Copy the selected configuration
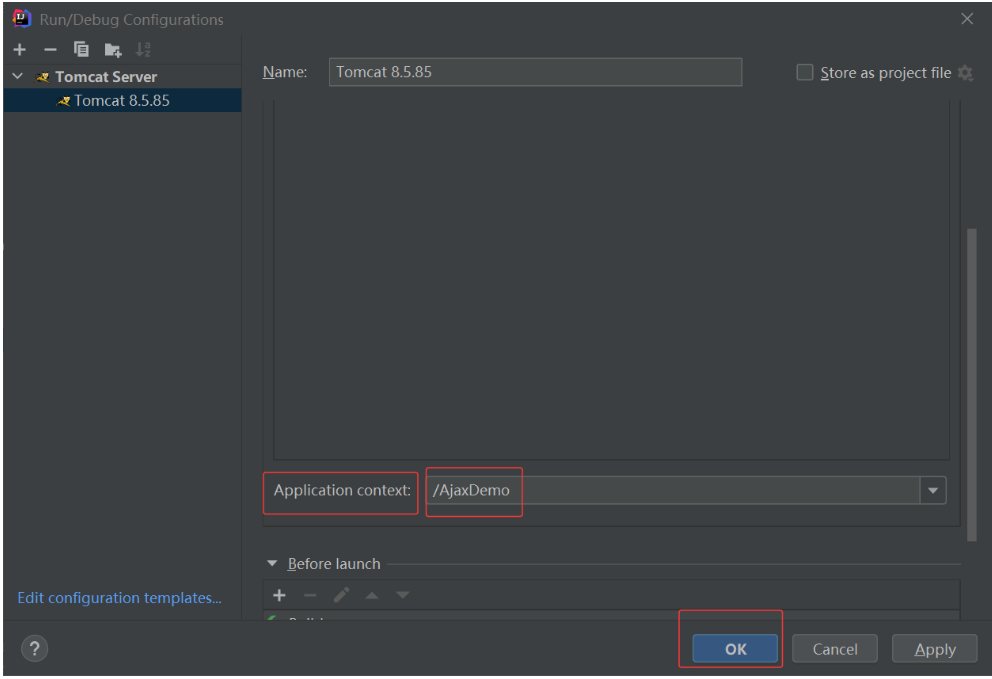Viewport: 992px width, 679px height. [x=81, y=49]
